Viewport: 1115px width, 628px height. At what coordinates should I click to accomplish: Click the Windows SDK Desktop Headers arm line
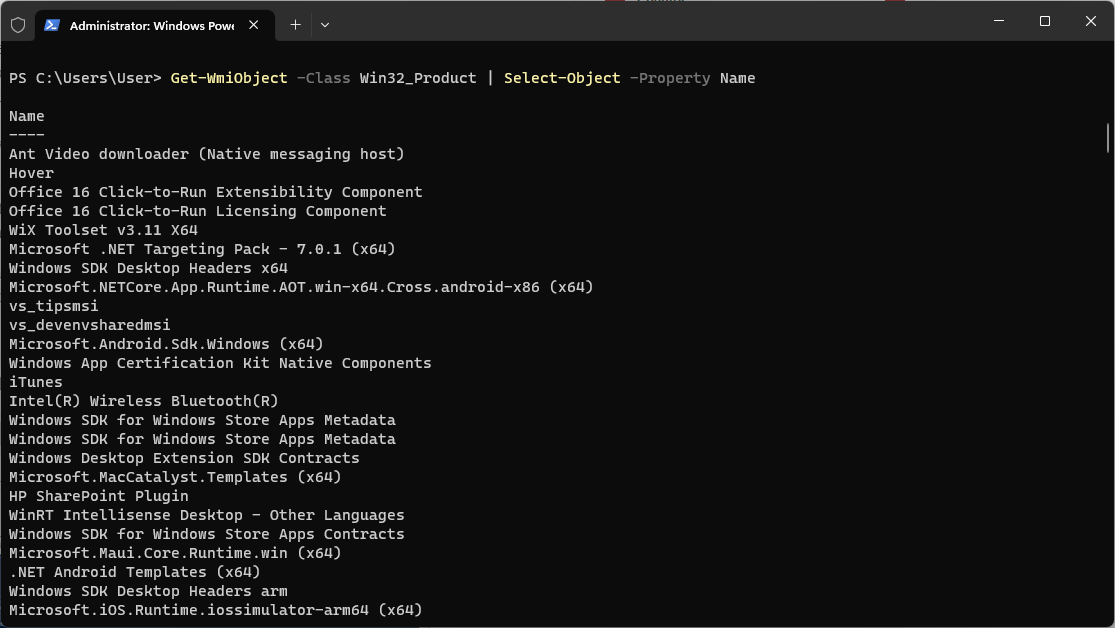[148, 591]
